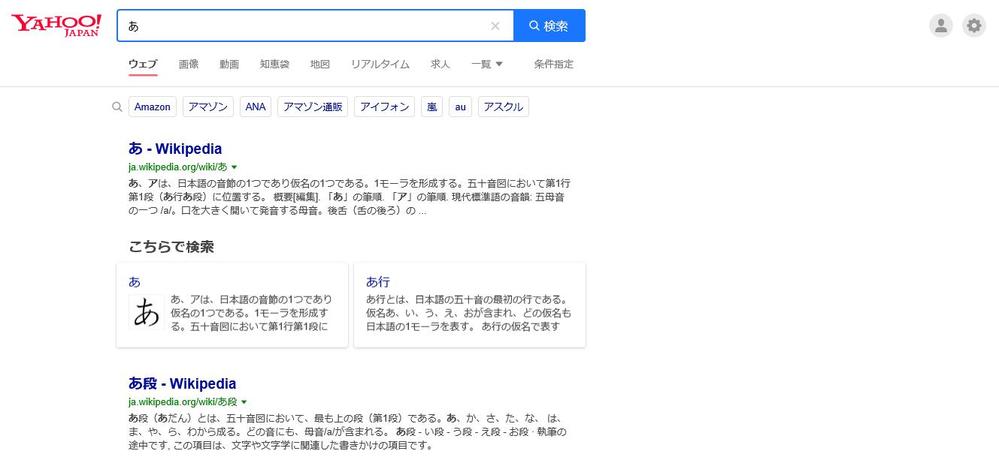Select the Amazon related search chip
The height and width of the screenshot is (457, 999).
click(153, 107)
